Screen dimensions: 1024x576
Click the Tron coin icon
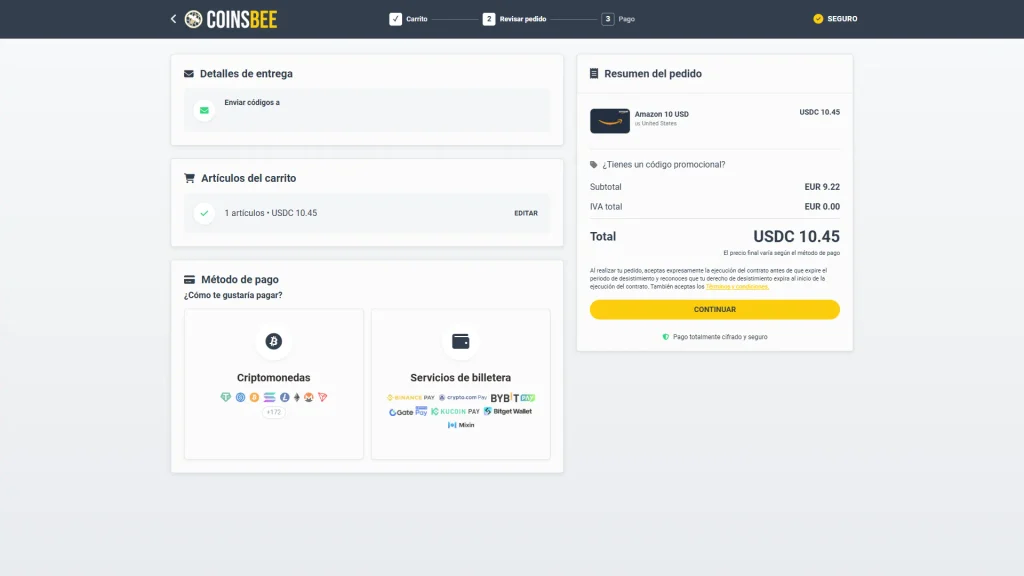[323, 397]
